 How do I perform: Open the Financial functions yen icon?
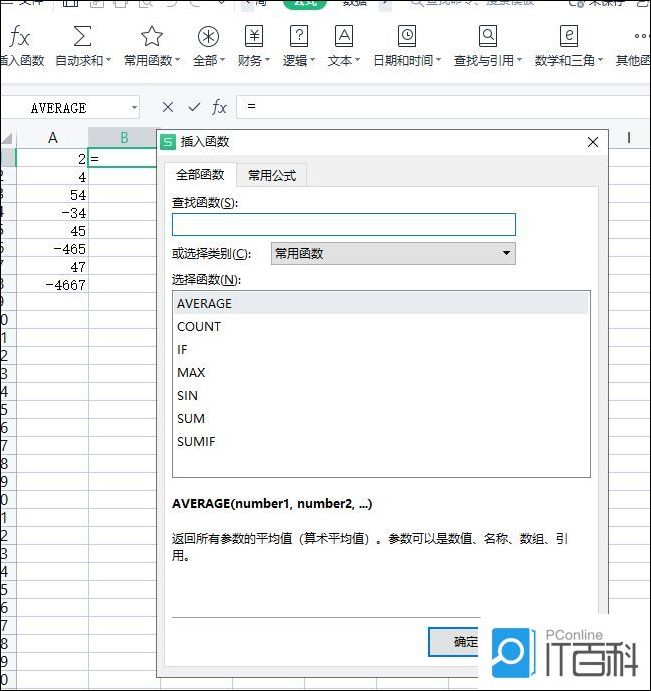pyautogui.click(x=254, y=36)
